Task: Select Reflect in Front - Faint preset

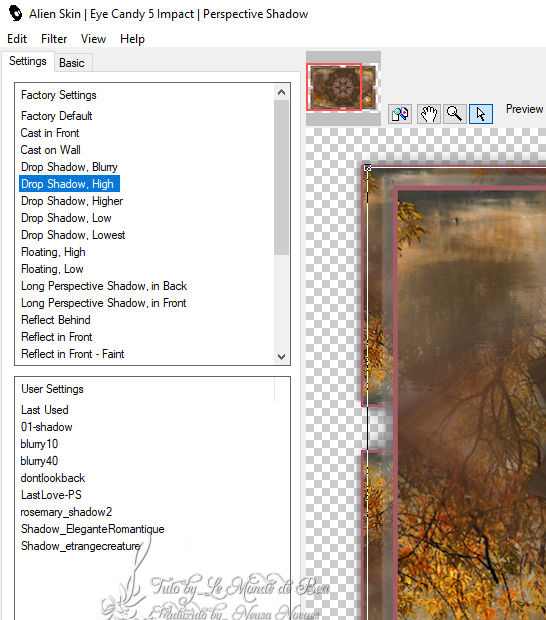Action: pos(73,354)
